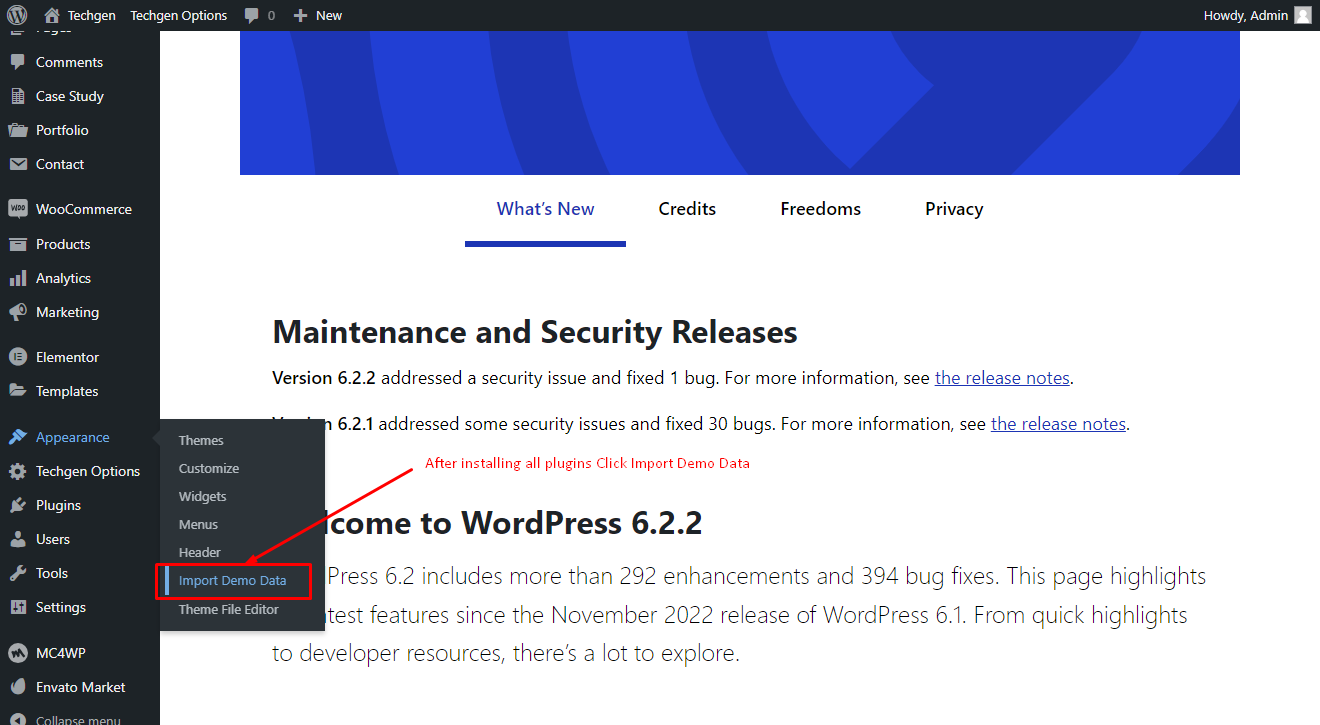The image size is (1320, 725).
Task: Switch to the Privacy tab
Action: click(x=954, y=209)
